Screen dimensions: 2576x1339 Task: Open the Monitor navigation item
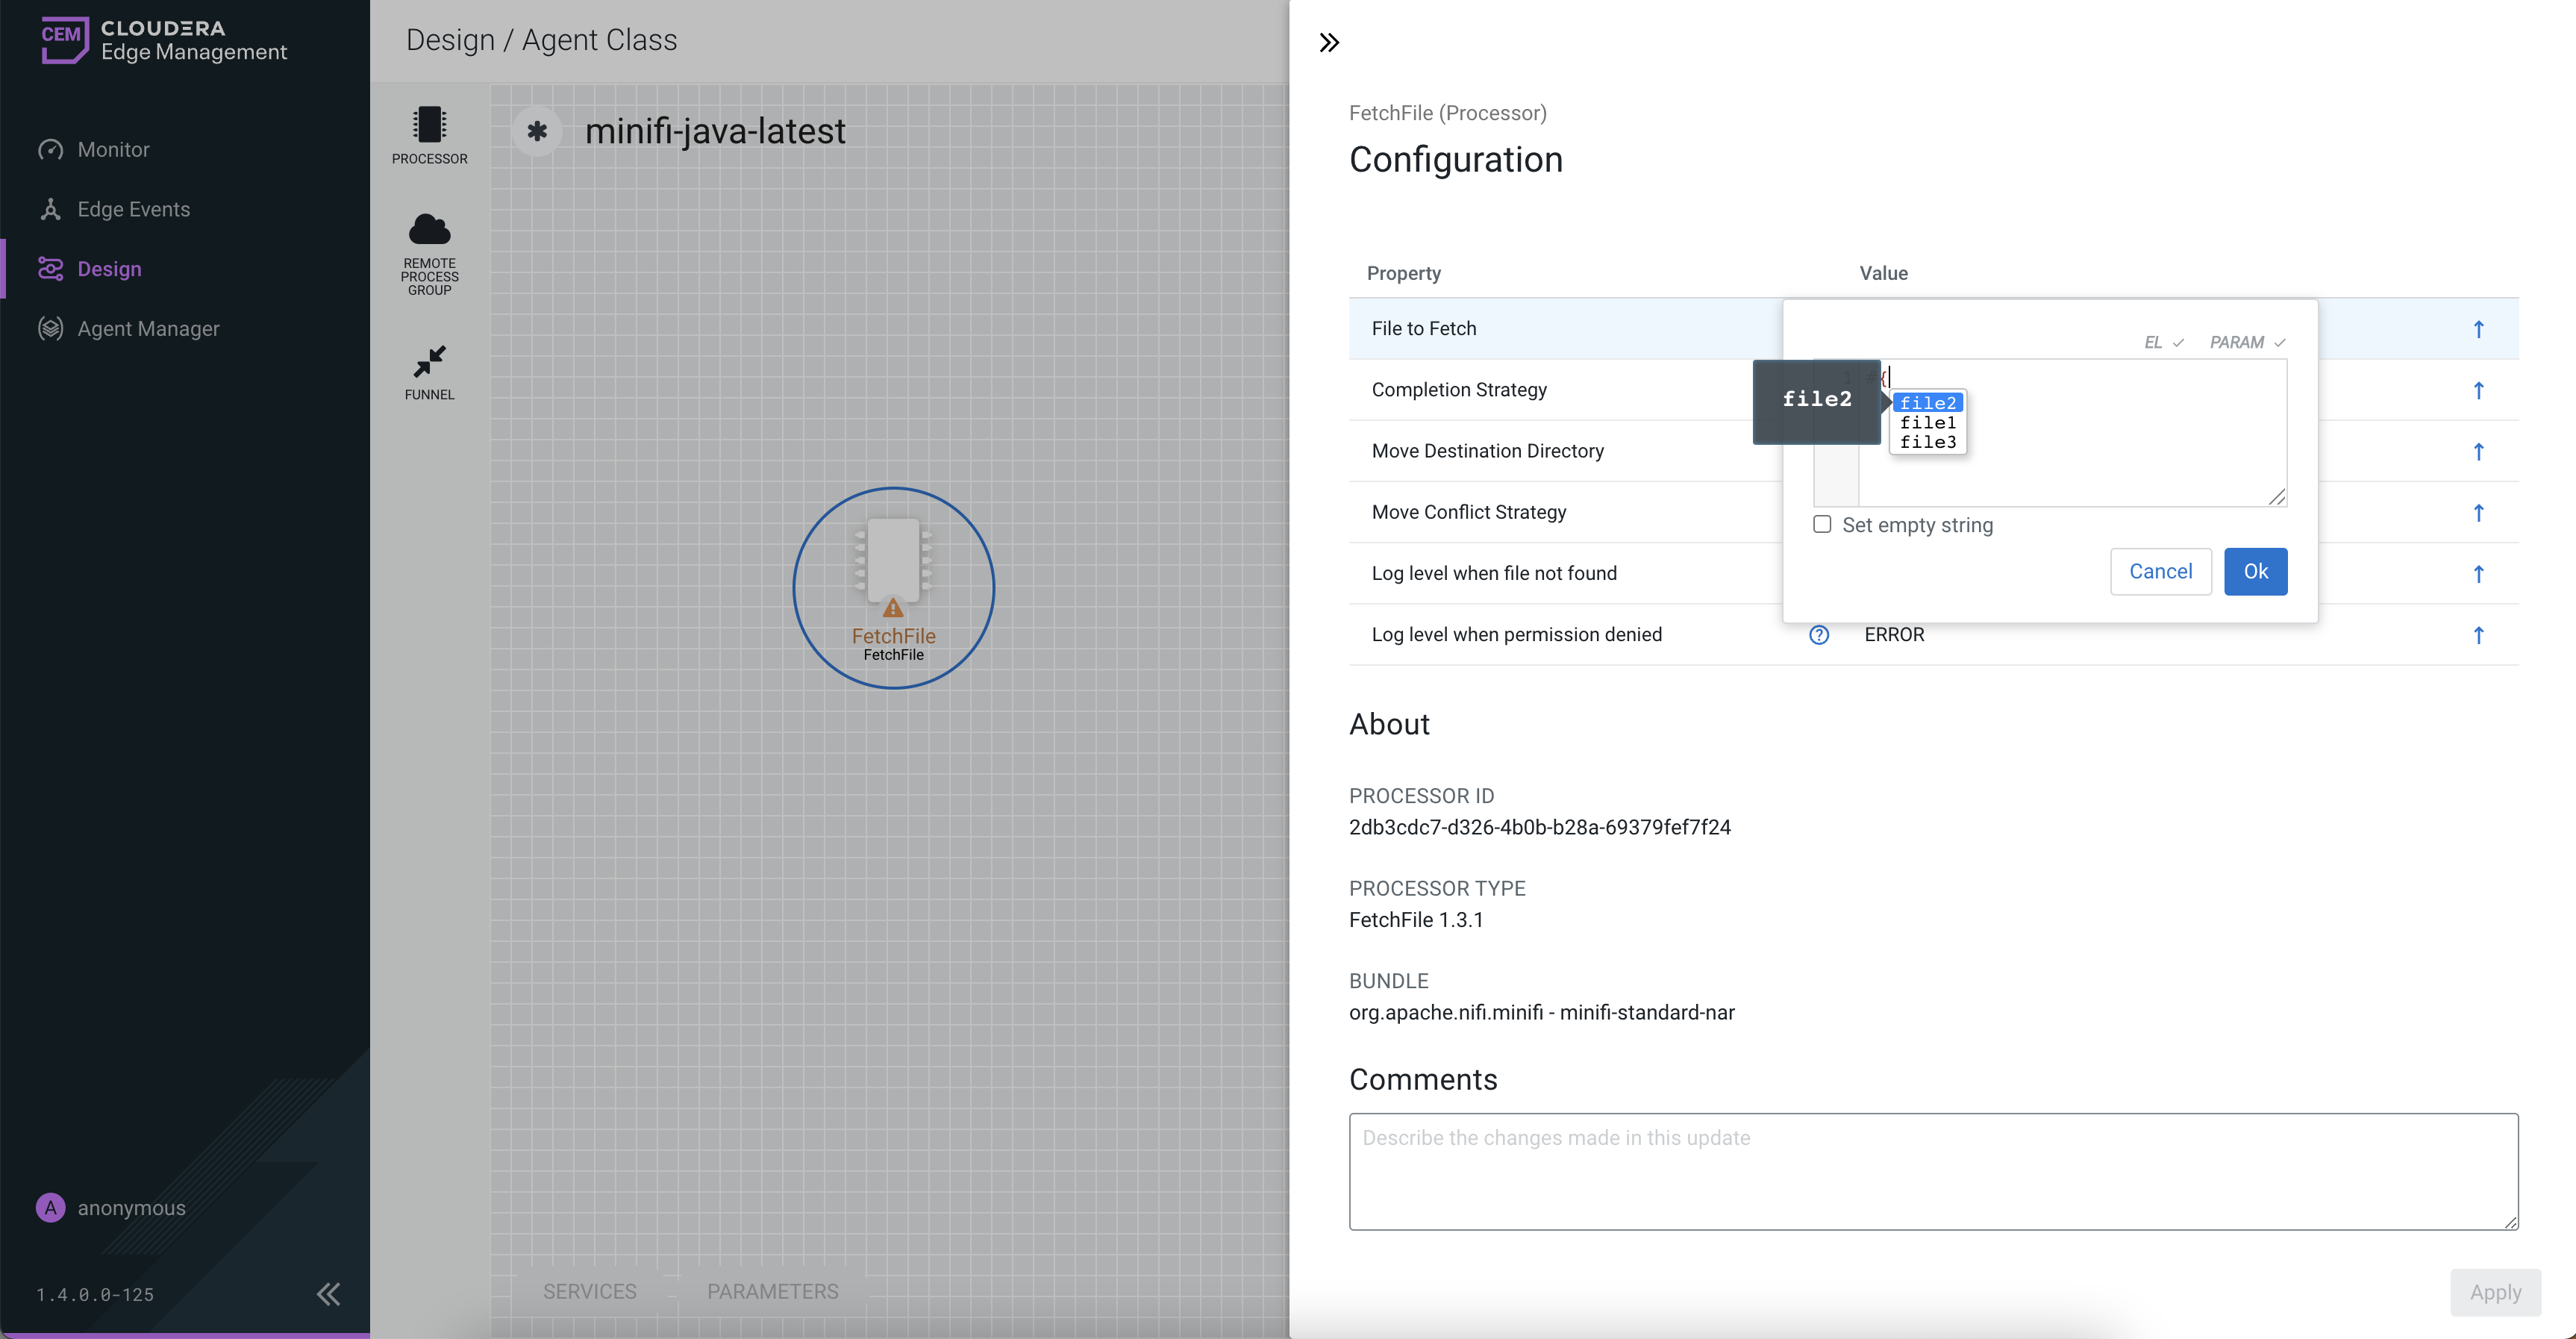[x=113, y=150]
